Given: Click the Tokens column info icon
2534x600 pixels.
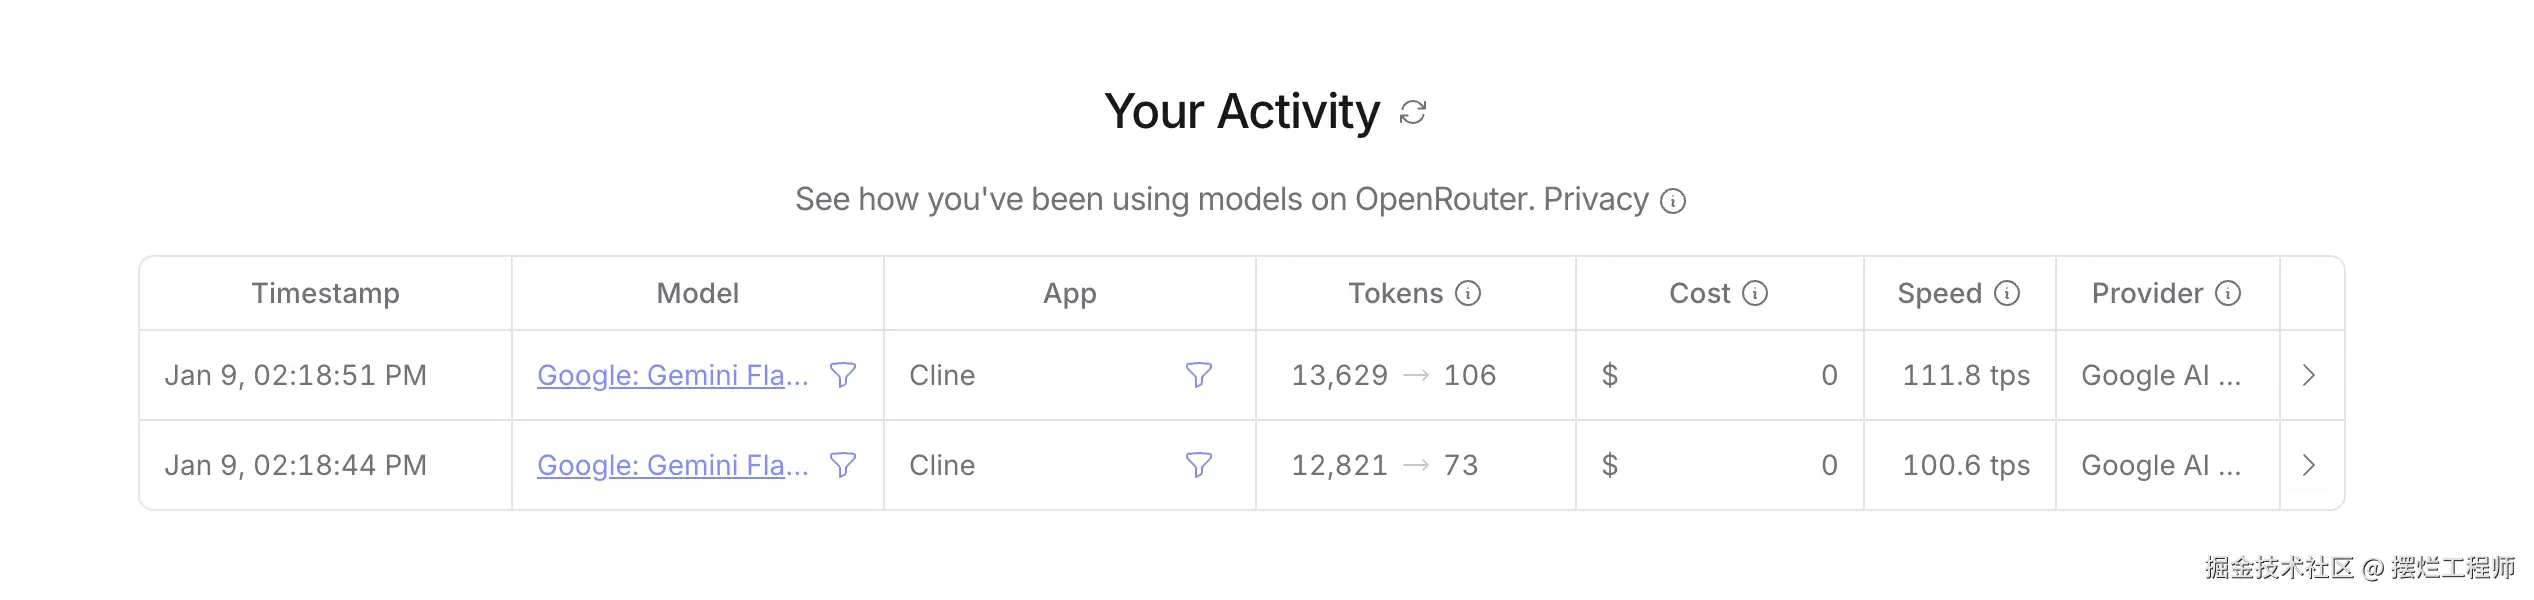Looking at the screenshot, I should pos(1468,293).
